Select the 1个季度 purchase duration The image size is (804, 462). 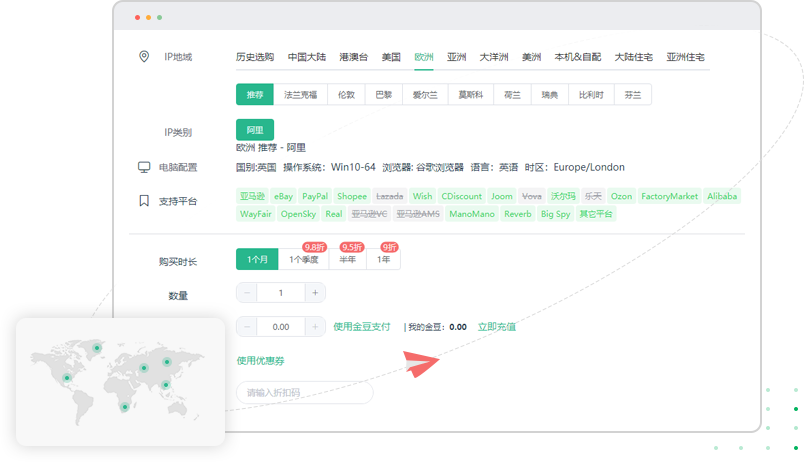303,260
